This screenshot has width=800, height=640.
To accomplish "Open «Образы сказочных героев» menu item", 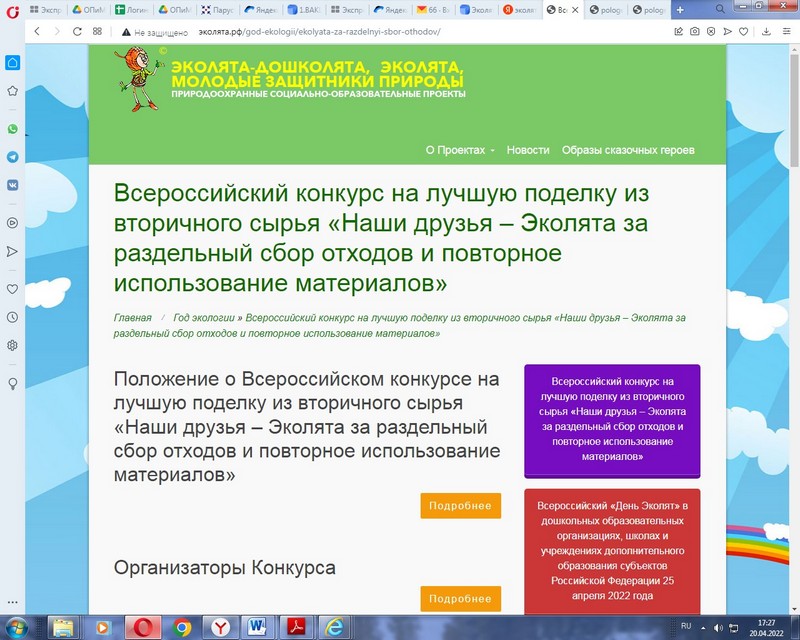I will click(x=628, y=150).
